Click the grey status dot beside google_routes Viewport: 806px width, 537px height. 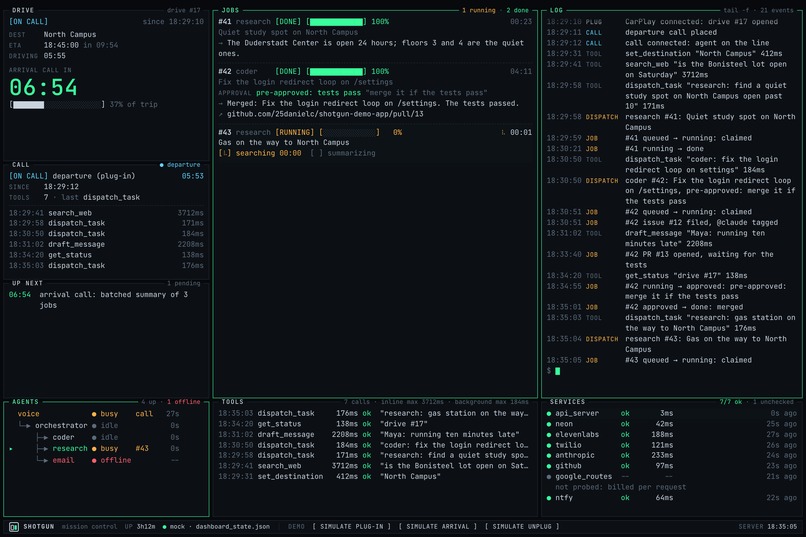[x=549, y=477]
